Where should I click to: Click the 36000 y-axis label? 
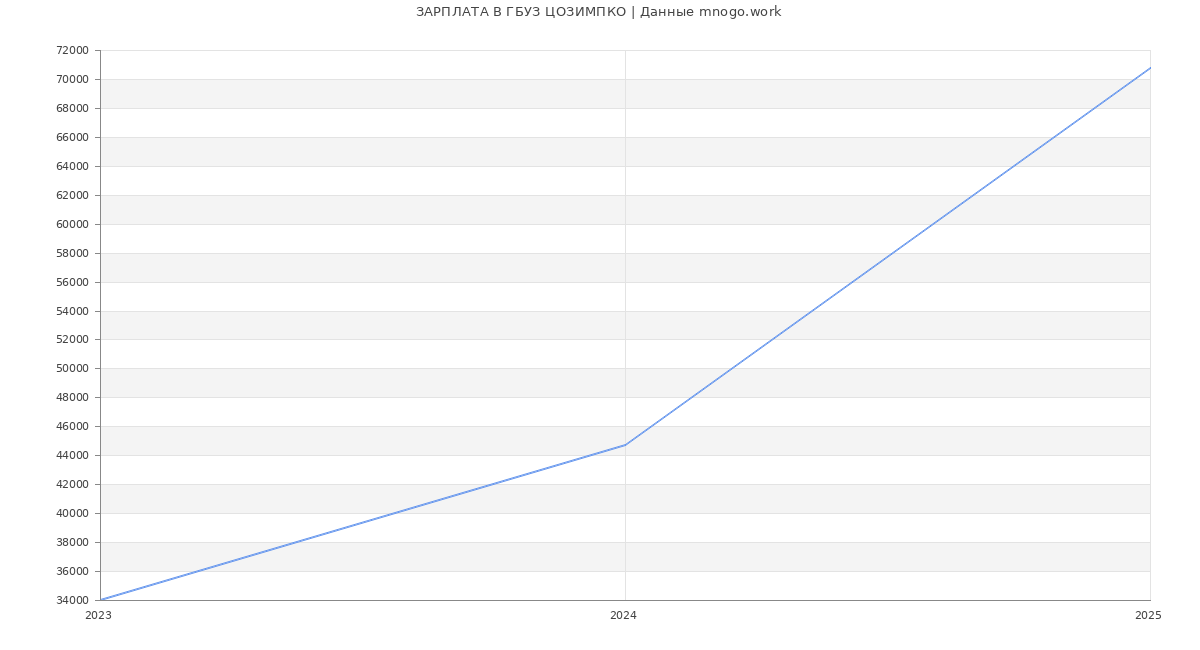point(73,572)
